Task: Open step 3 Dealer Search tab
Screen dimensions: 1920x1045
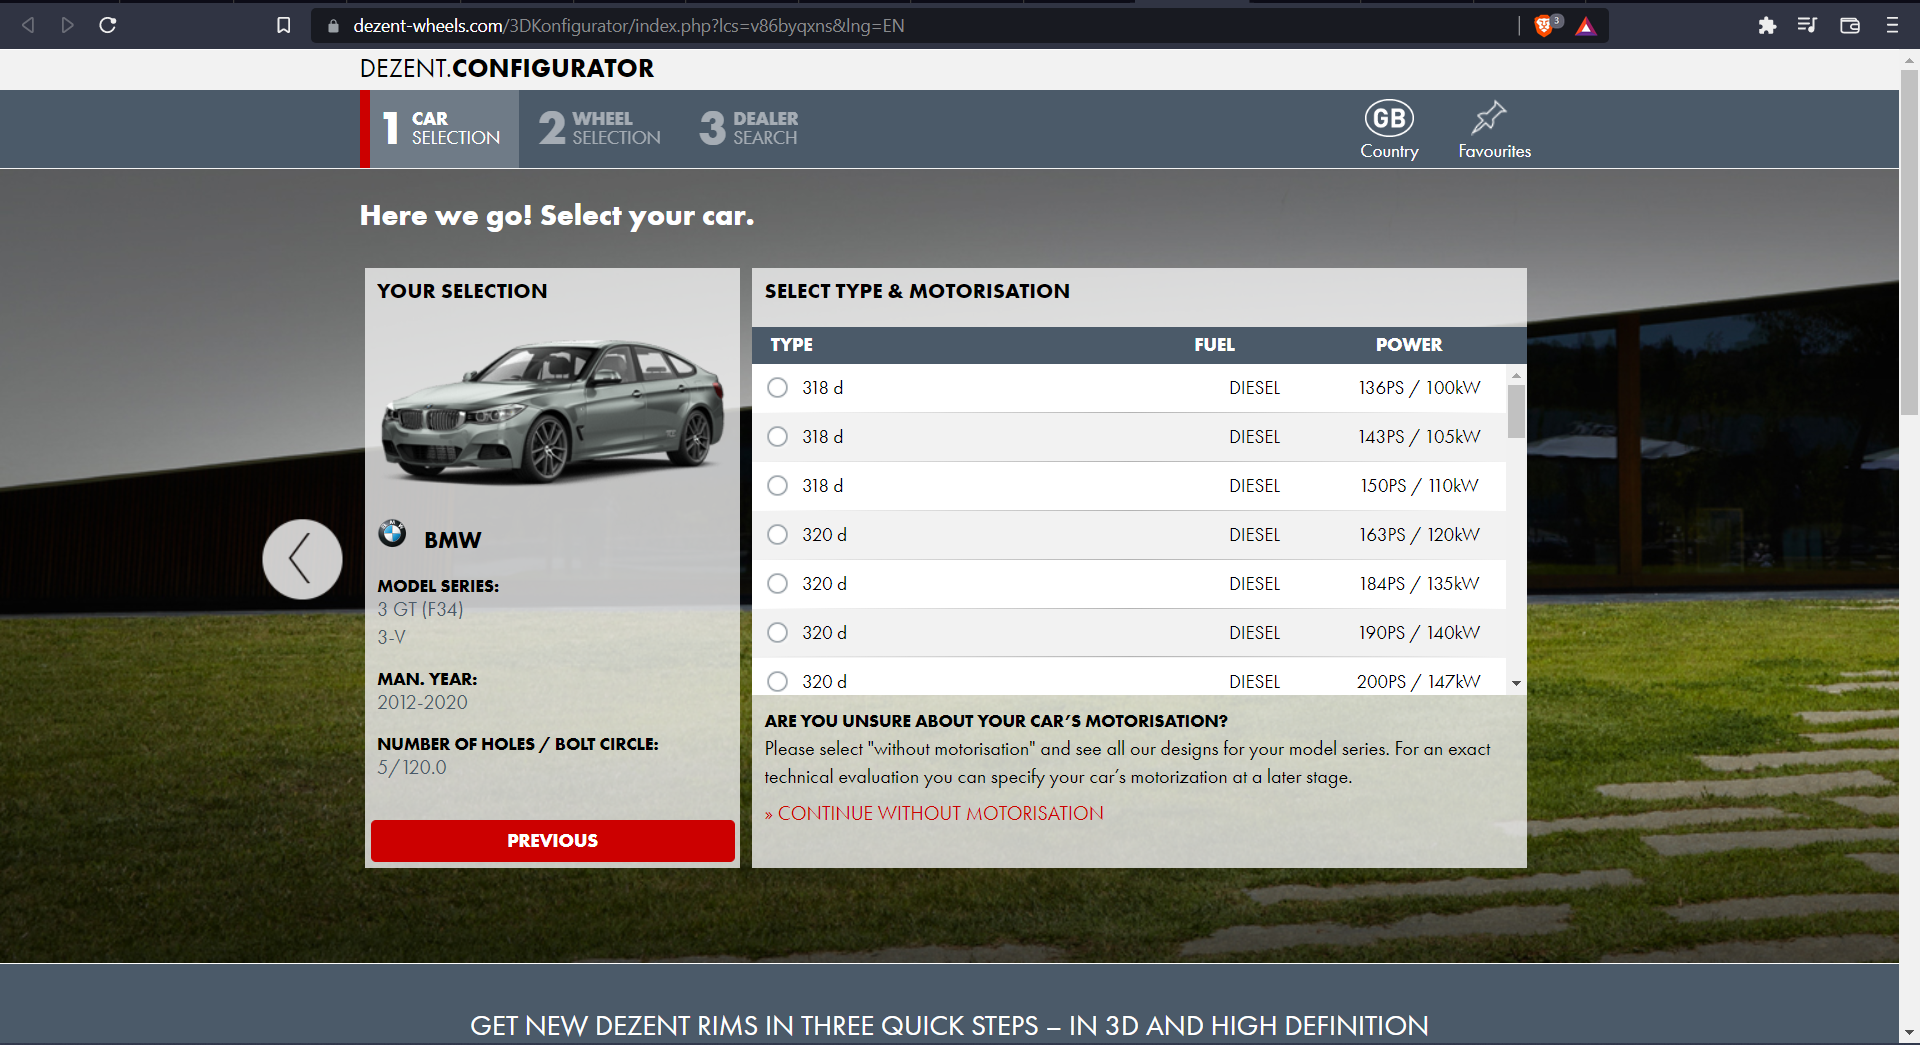Action: click(749, 129)
